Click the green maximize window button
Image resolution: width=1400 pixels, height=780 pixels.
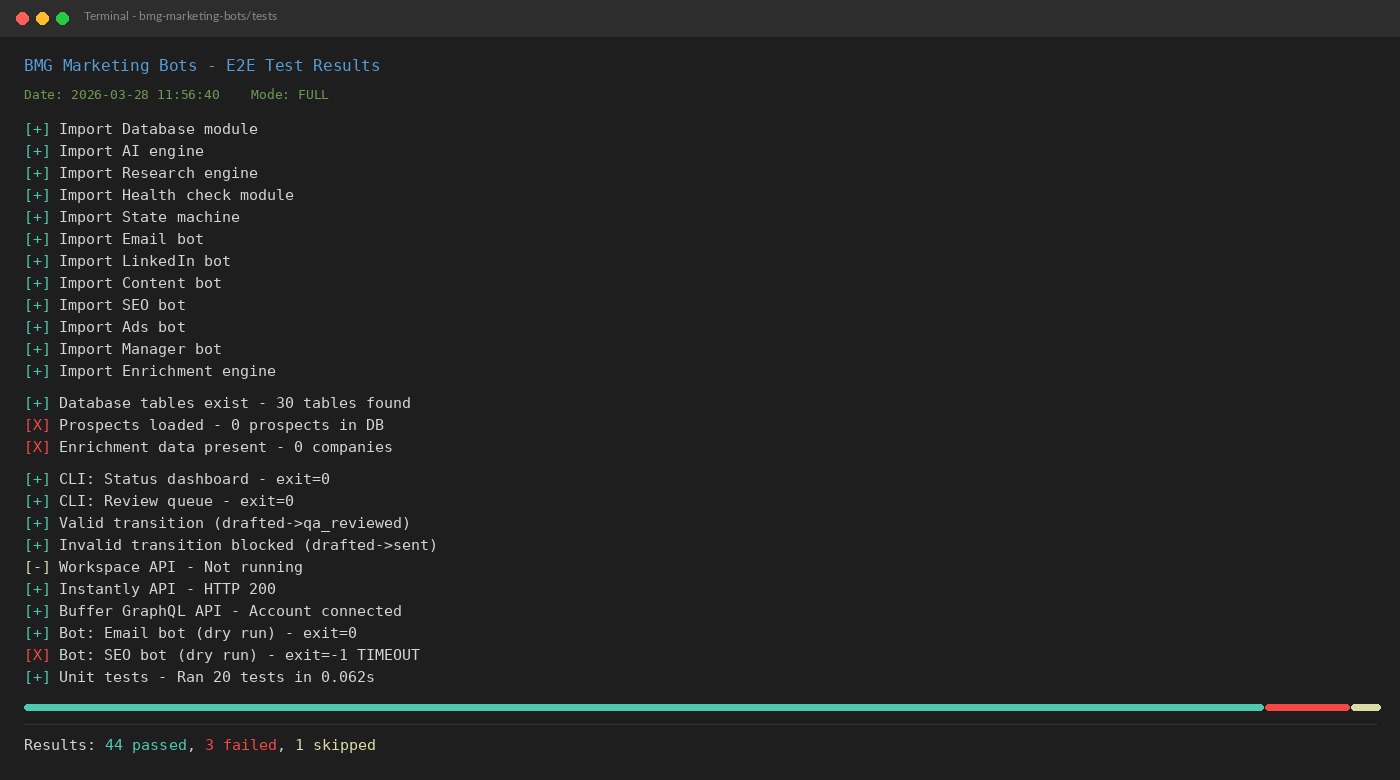[62, 18]
